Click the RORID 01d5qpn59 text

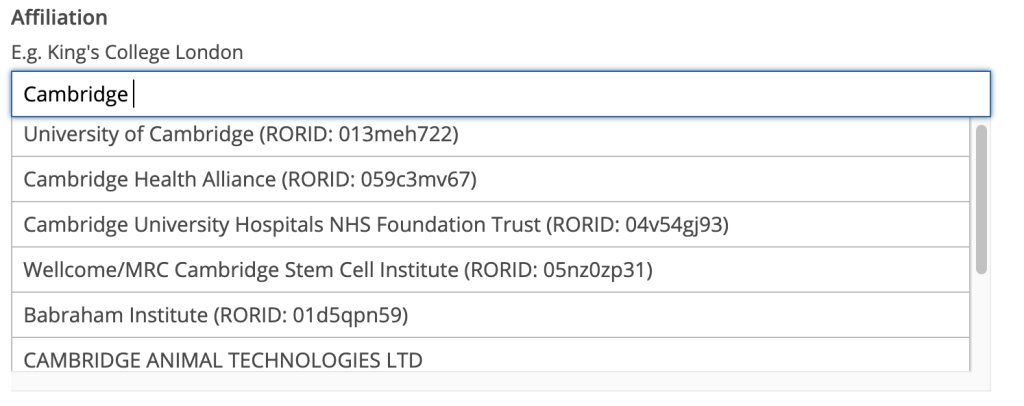(x=311, y=315)
